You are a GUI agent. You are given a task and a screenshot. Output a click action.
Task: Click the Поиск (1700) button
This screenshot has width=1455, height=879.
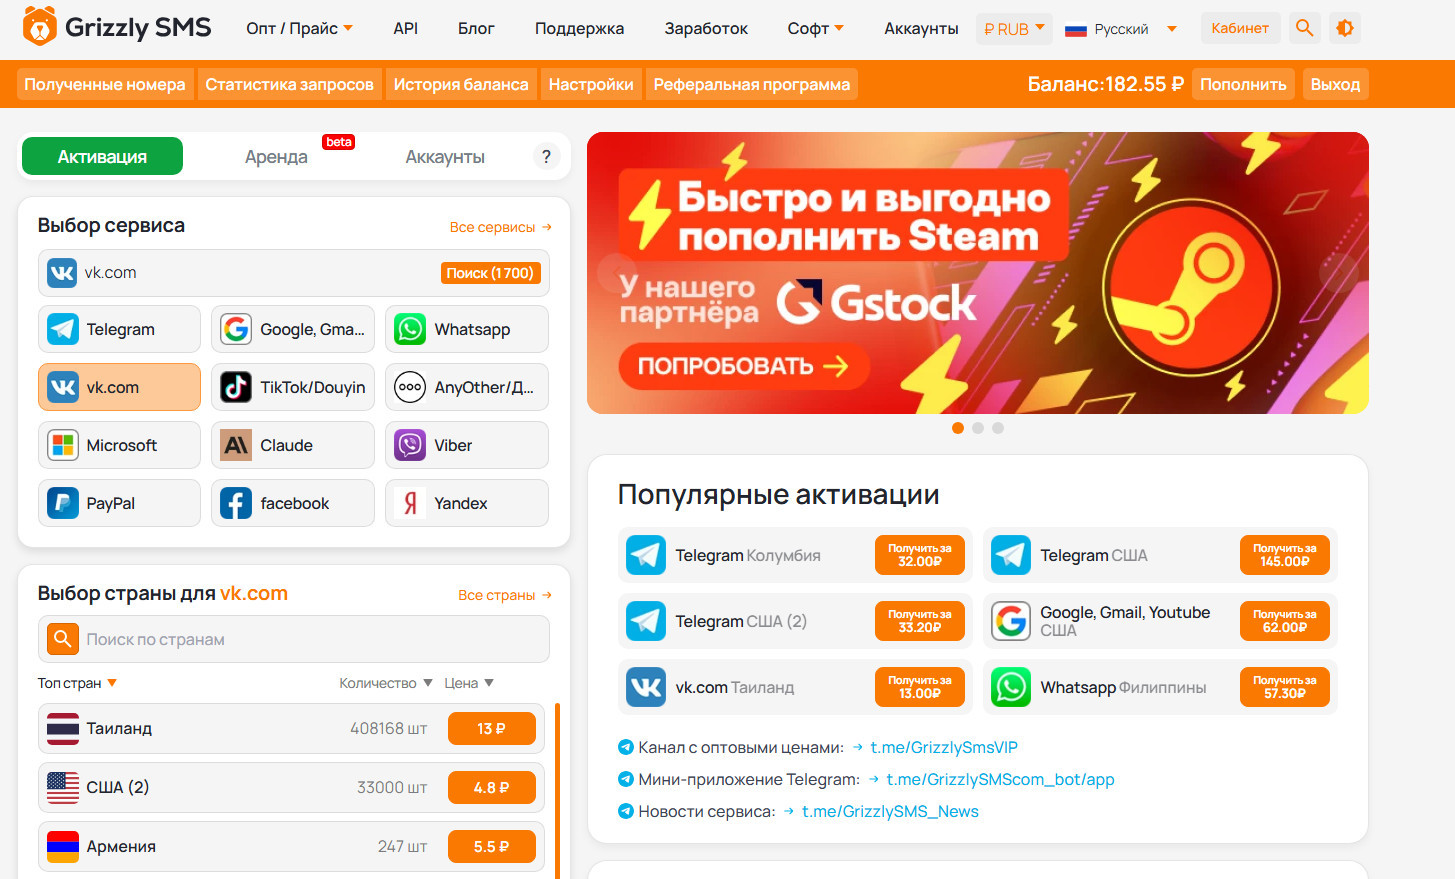pyautogui.click(x=490, y=273)
